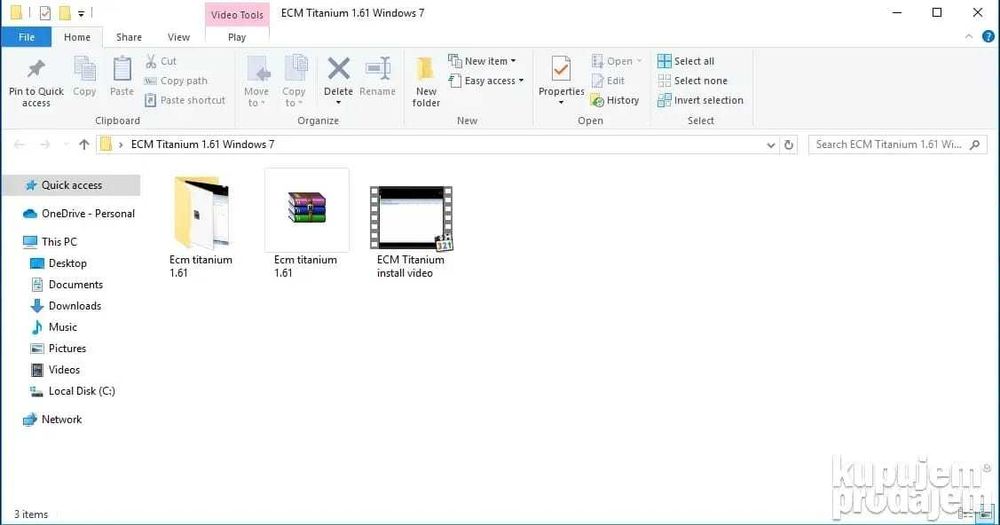Image resolution: width=1000 pixels, height=525 pixels.
Task: Click the Delete X icon
Action: (x=339, y=69)
